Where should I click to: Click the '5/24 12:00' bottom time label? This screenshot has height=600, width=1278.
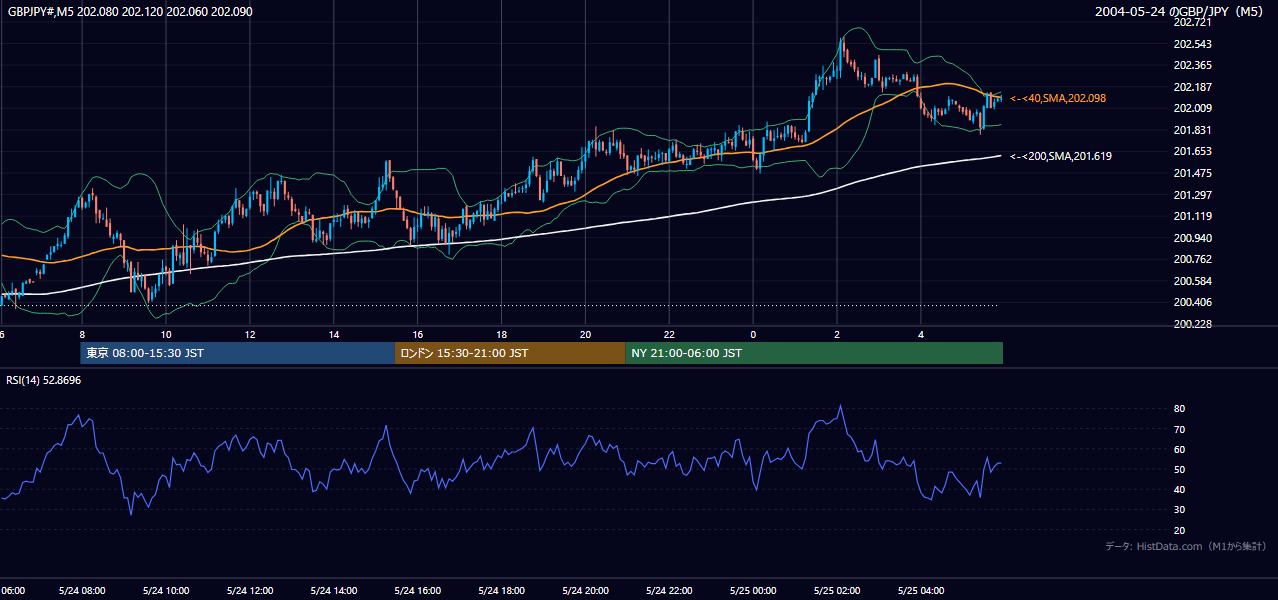click(250, 591)
